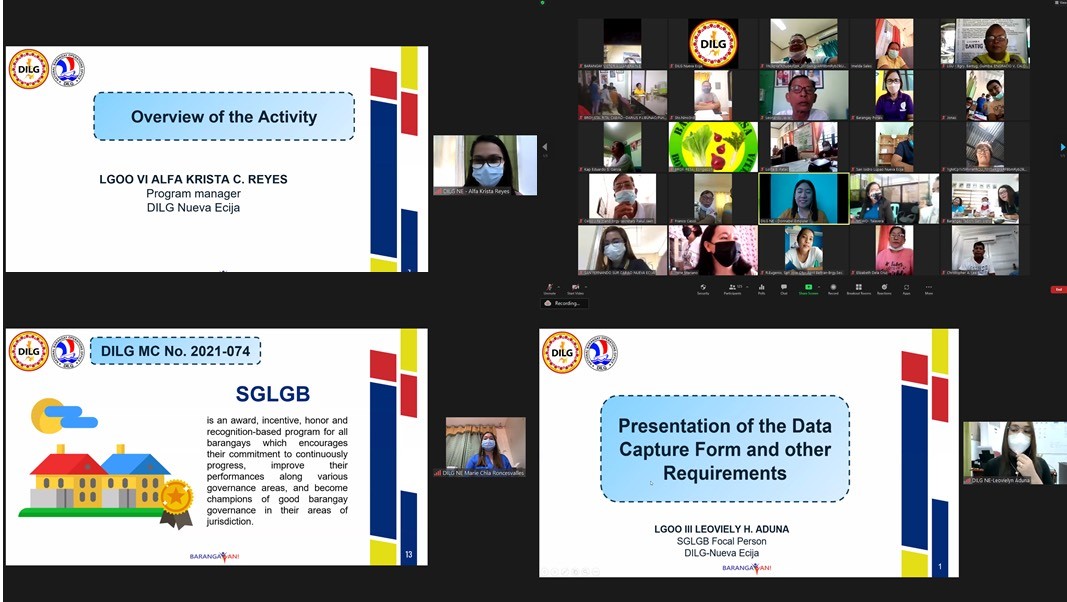
Task: Expand audio options arrow beside Unmute
Action: (558, 286)
